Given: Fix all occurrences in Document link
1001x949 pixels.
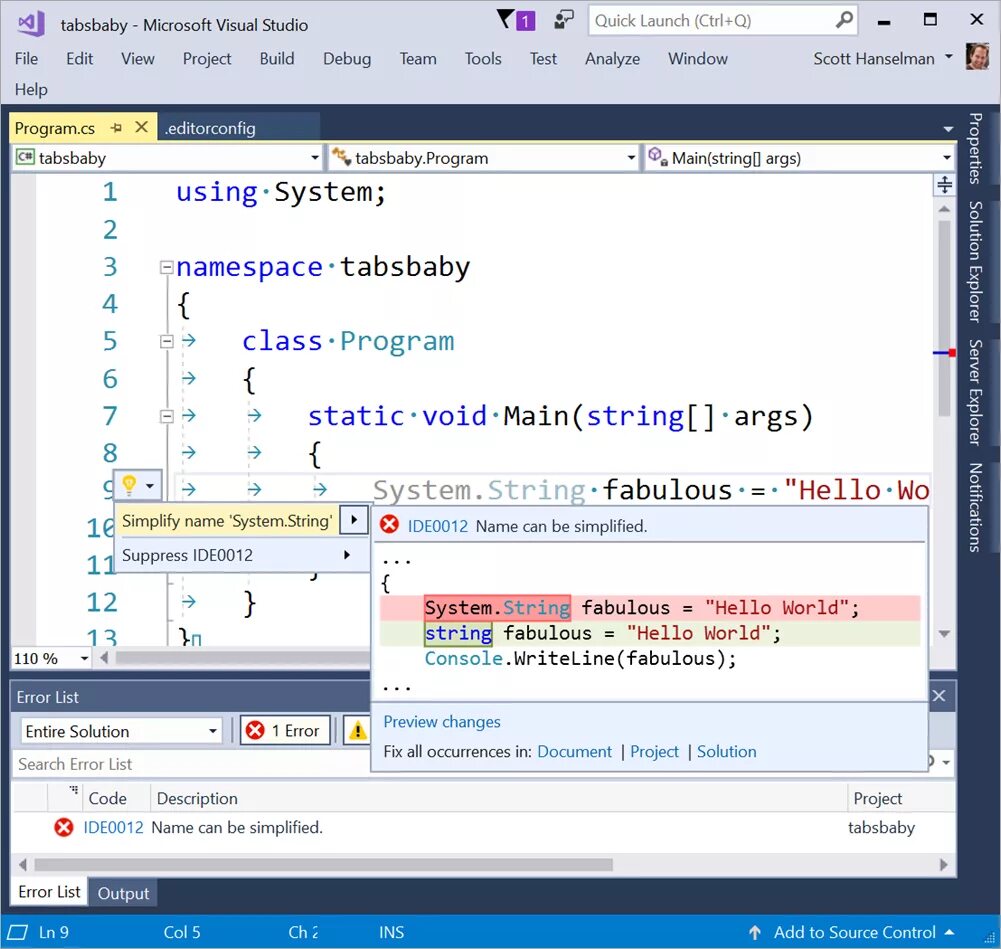Looking at the screenshot, I should (x=574, y=752).
